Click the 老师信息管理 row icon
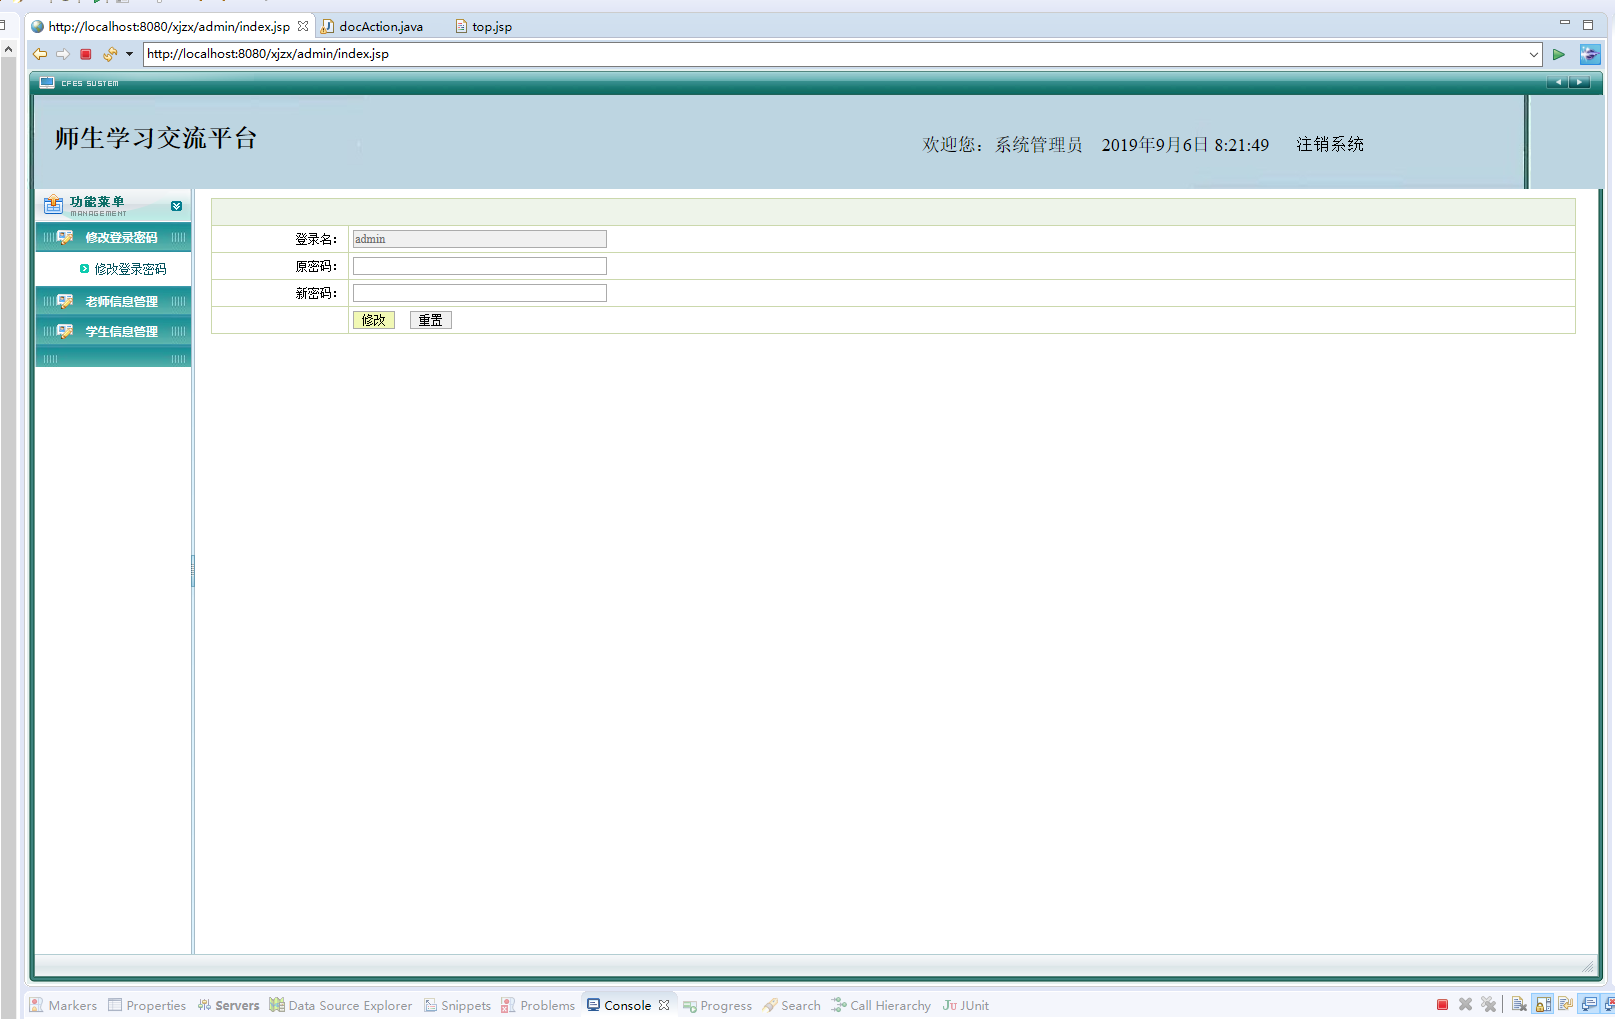1615x1019 pixels. point(65,301)
